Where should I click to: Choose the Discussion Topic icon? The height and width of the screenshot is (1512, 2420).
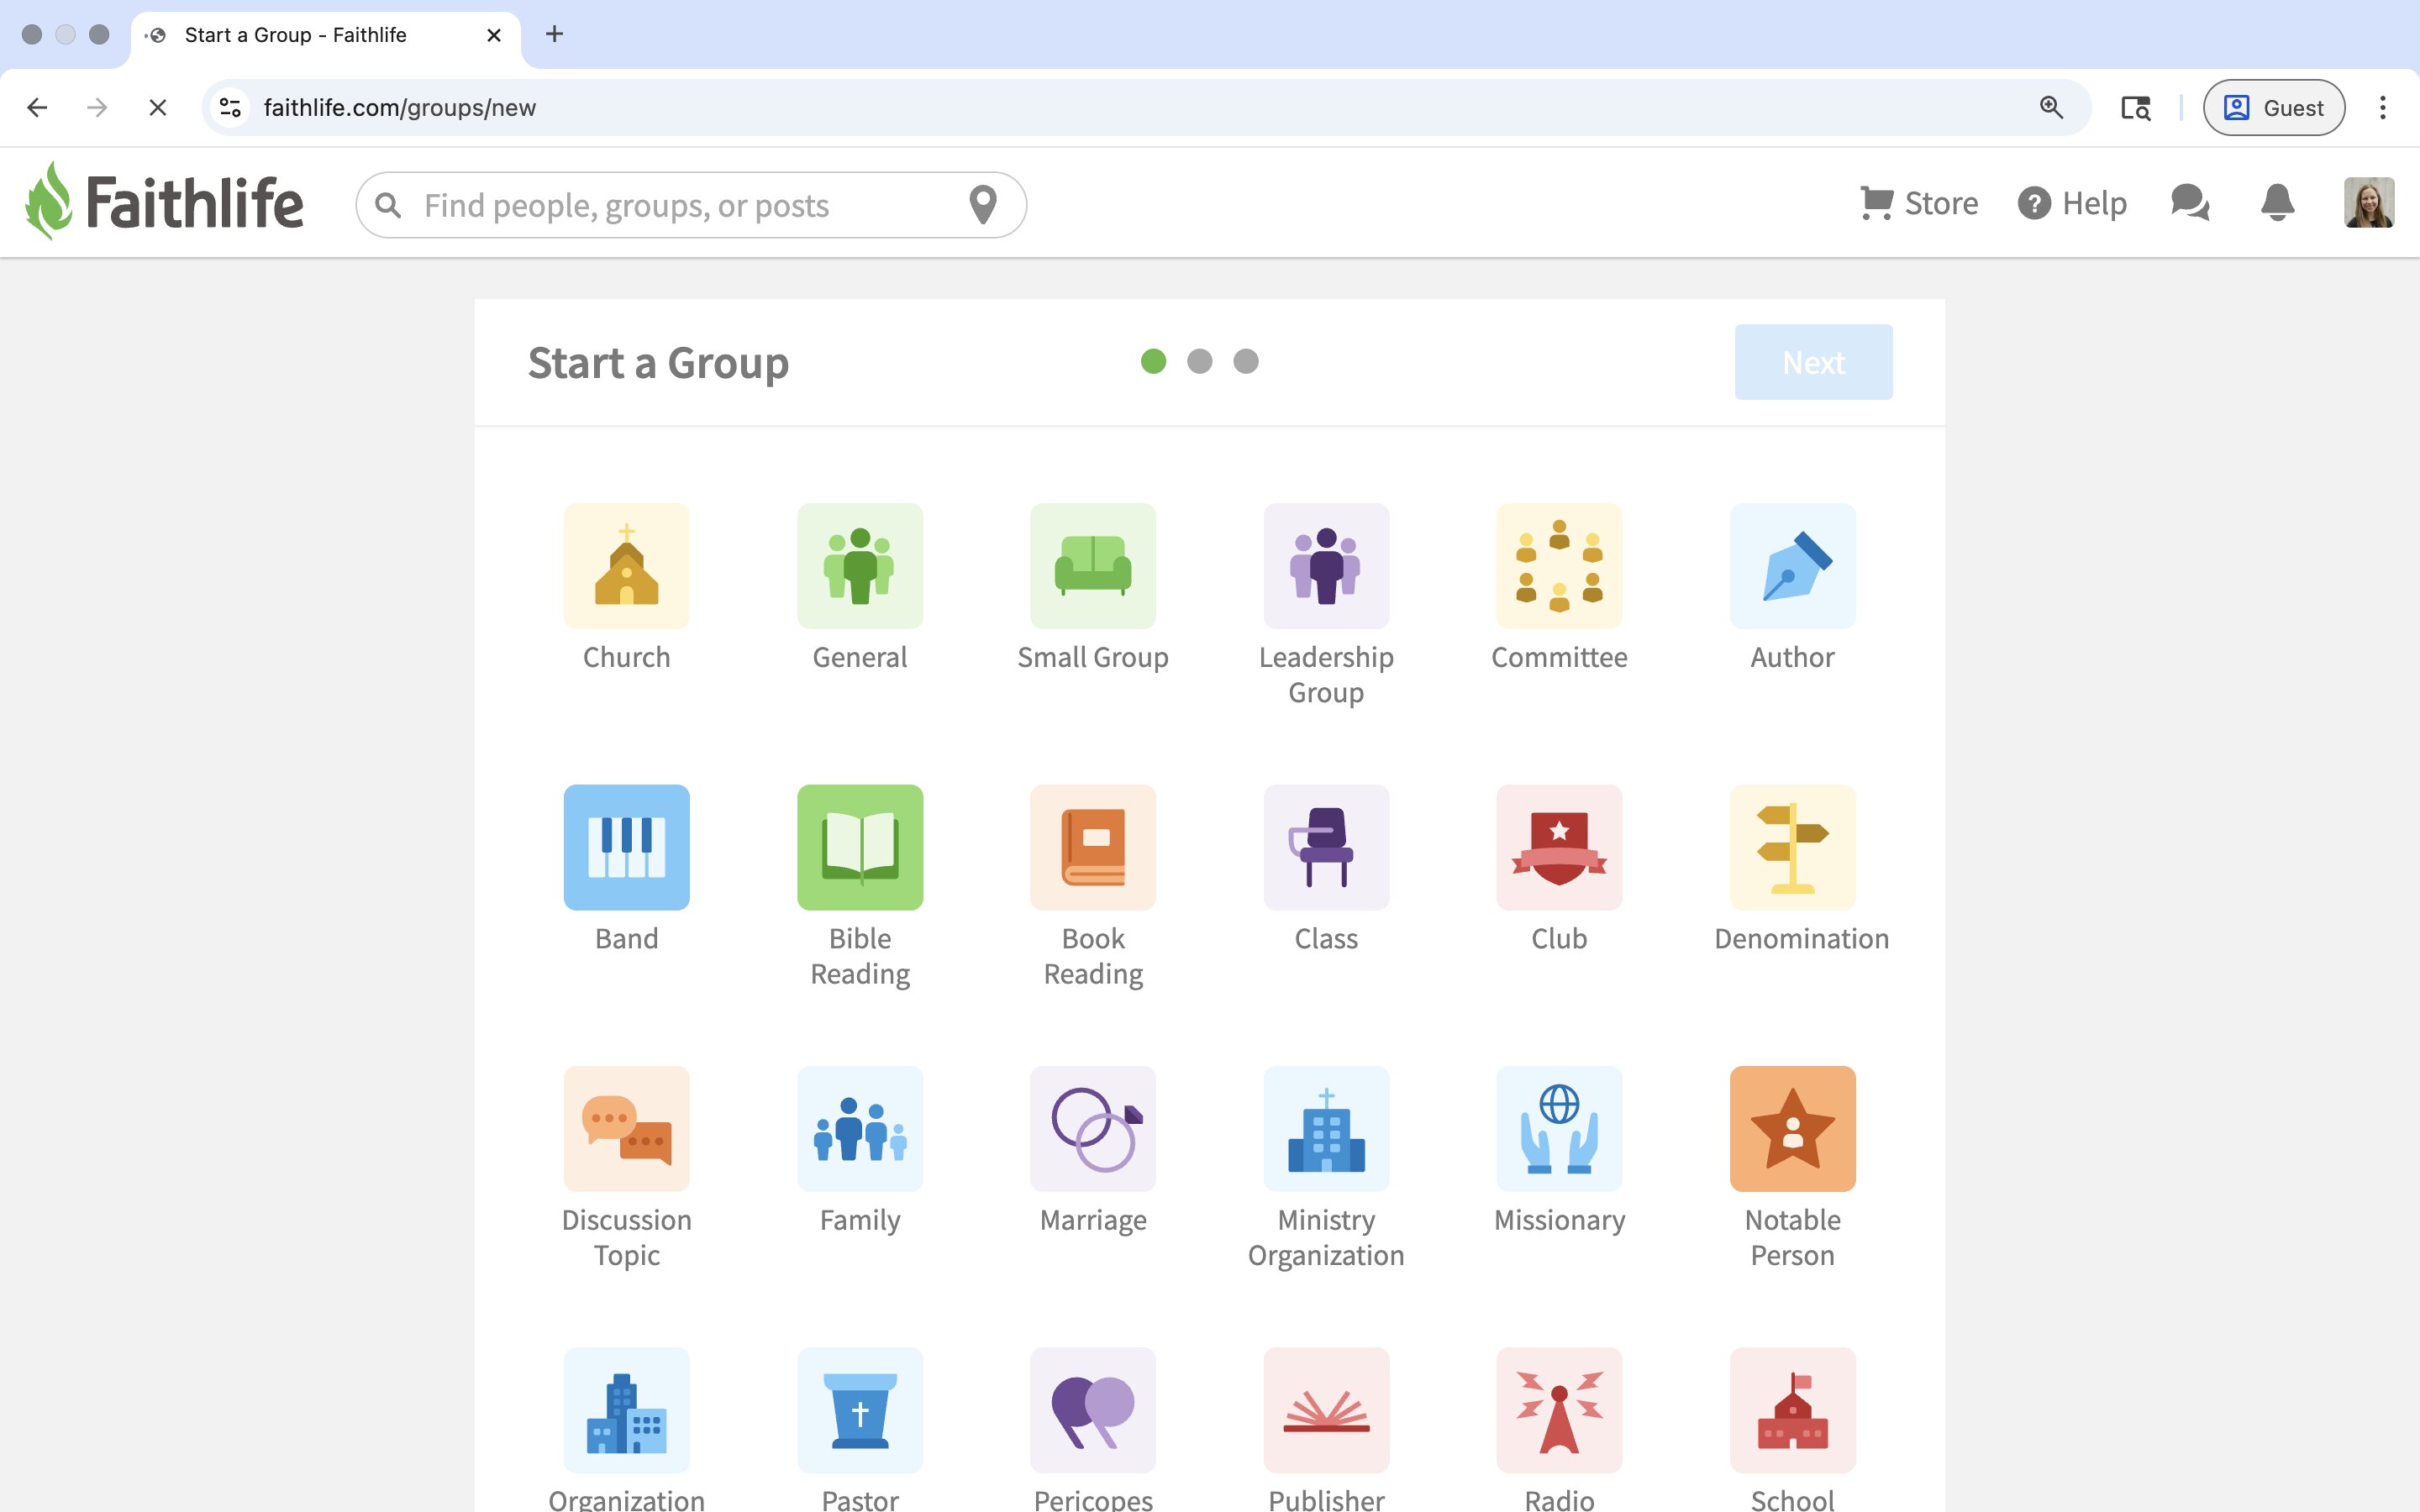click(626, 1129)
